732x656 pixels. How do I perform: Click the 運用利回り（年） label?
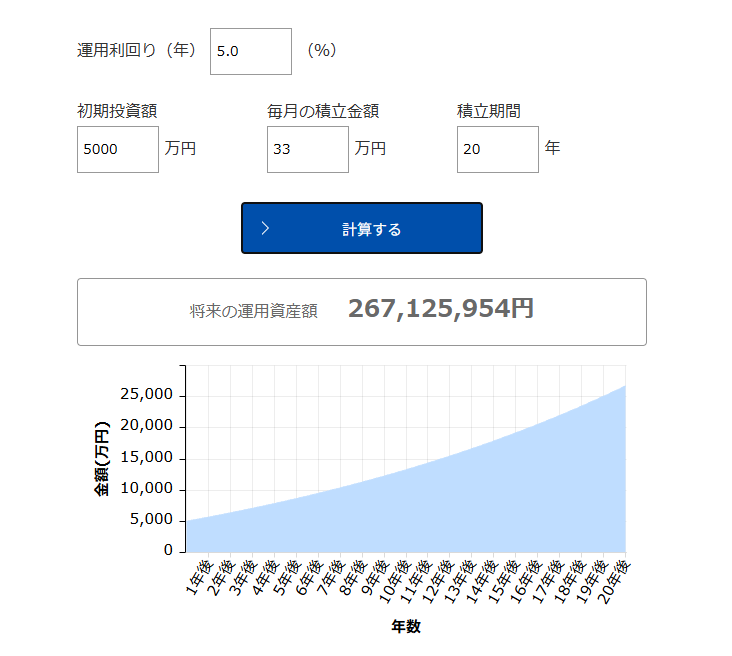click(137, 50)
